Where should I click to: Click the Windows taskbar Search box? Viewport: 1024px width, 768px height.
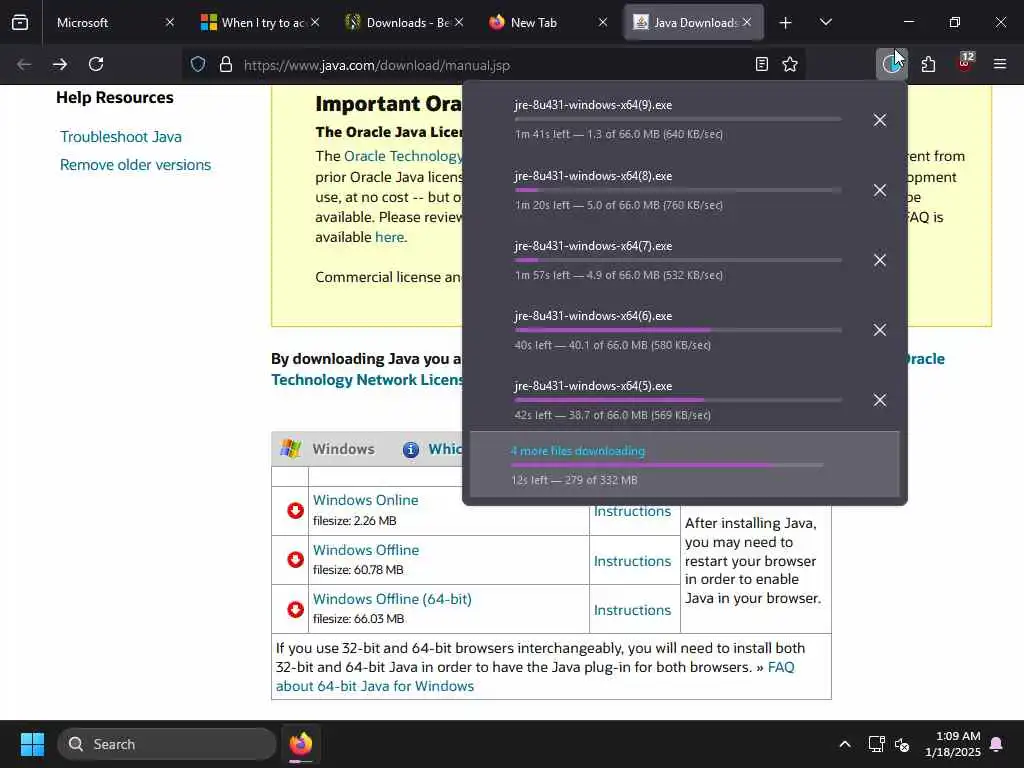tap(167, 744)
